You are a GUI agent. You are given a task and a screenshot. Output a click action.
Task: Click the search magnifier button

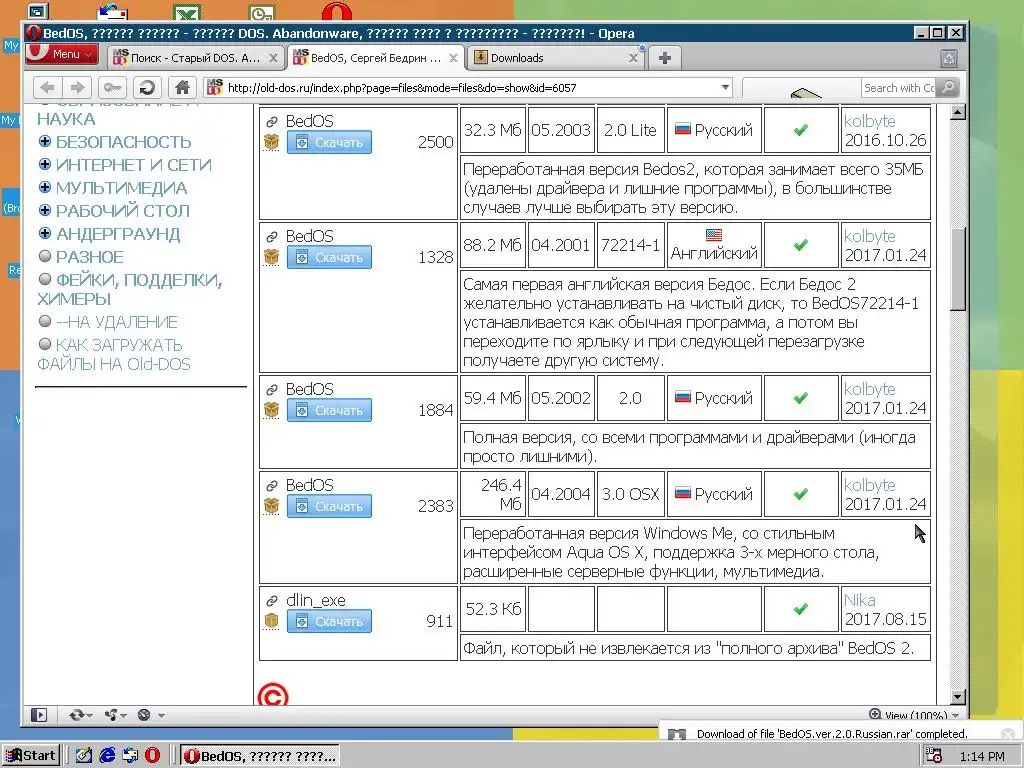948,88
